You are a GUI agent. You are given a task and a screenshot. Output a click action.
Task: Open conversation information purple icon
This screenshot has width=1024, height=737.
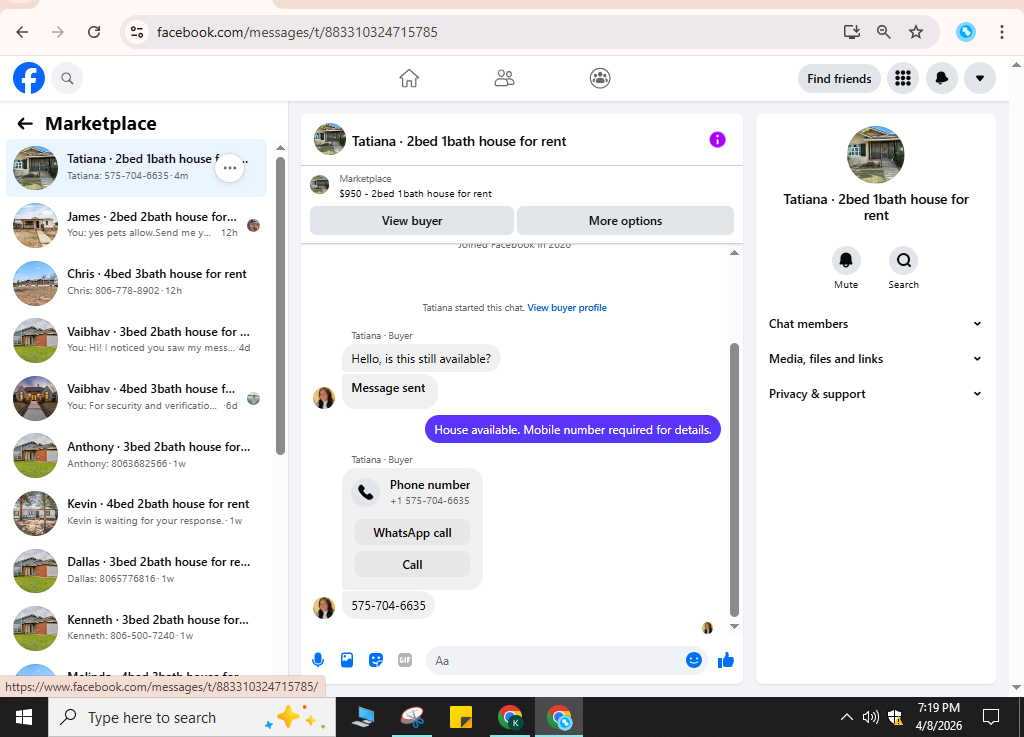pos(717,140)
